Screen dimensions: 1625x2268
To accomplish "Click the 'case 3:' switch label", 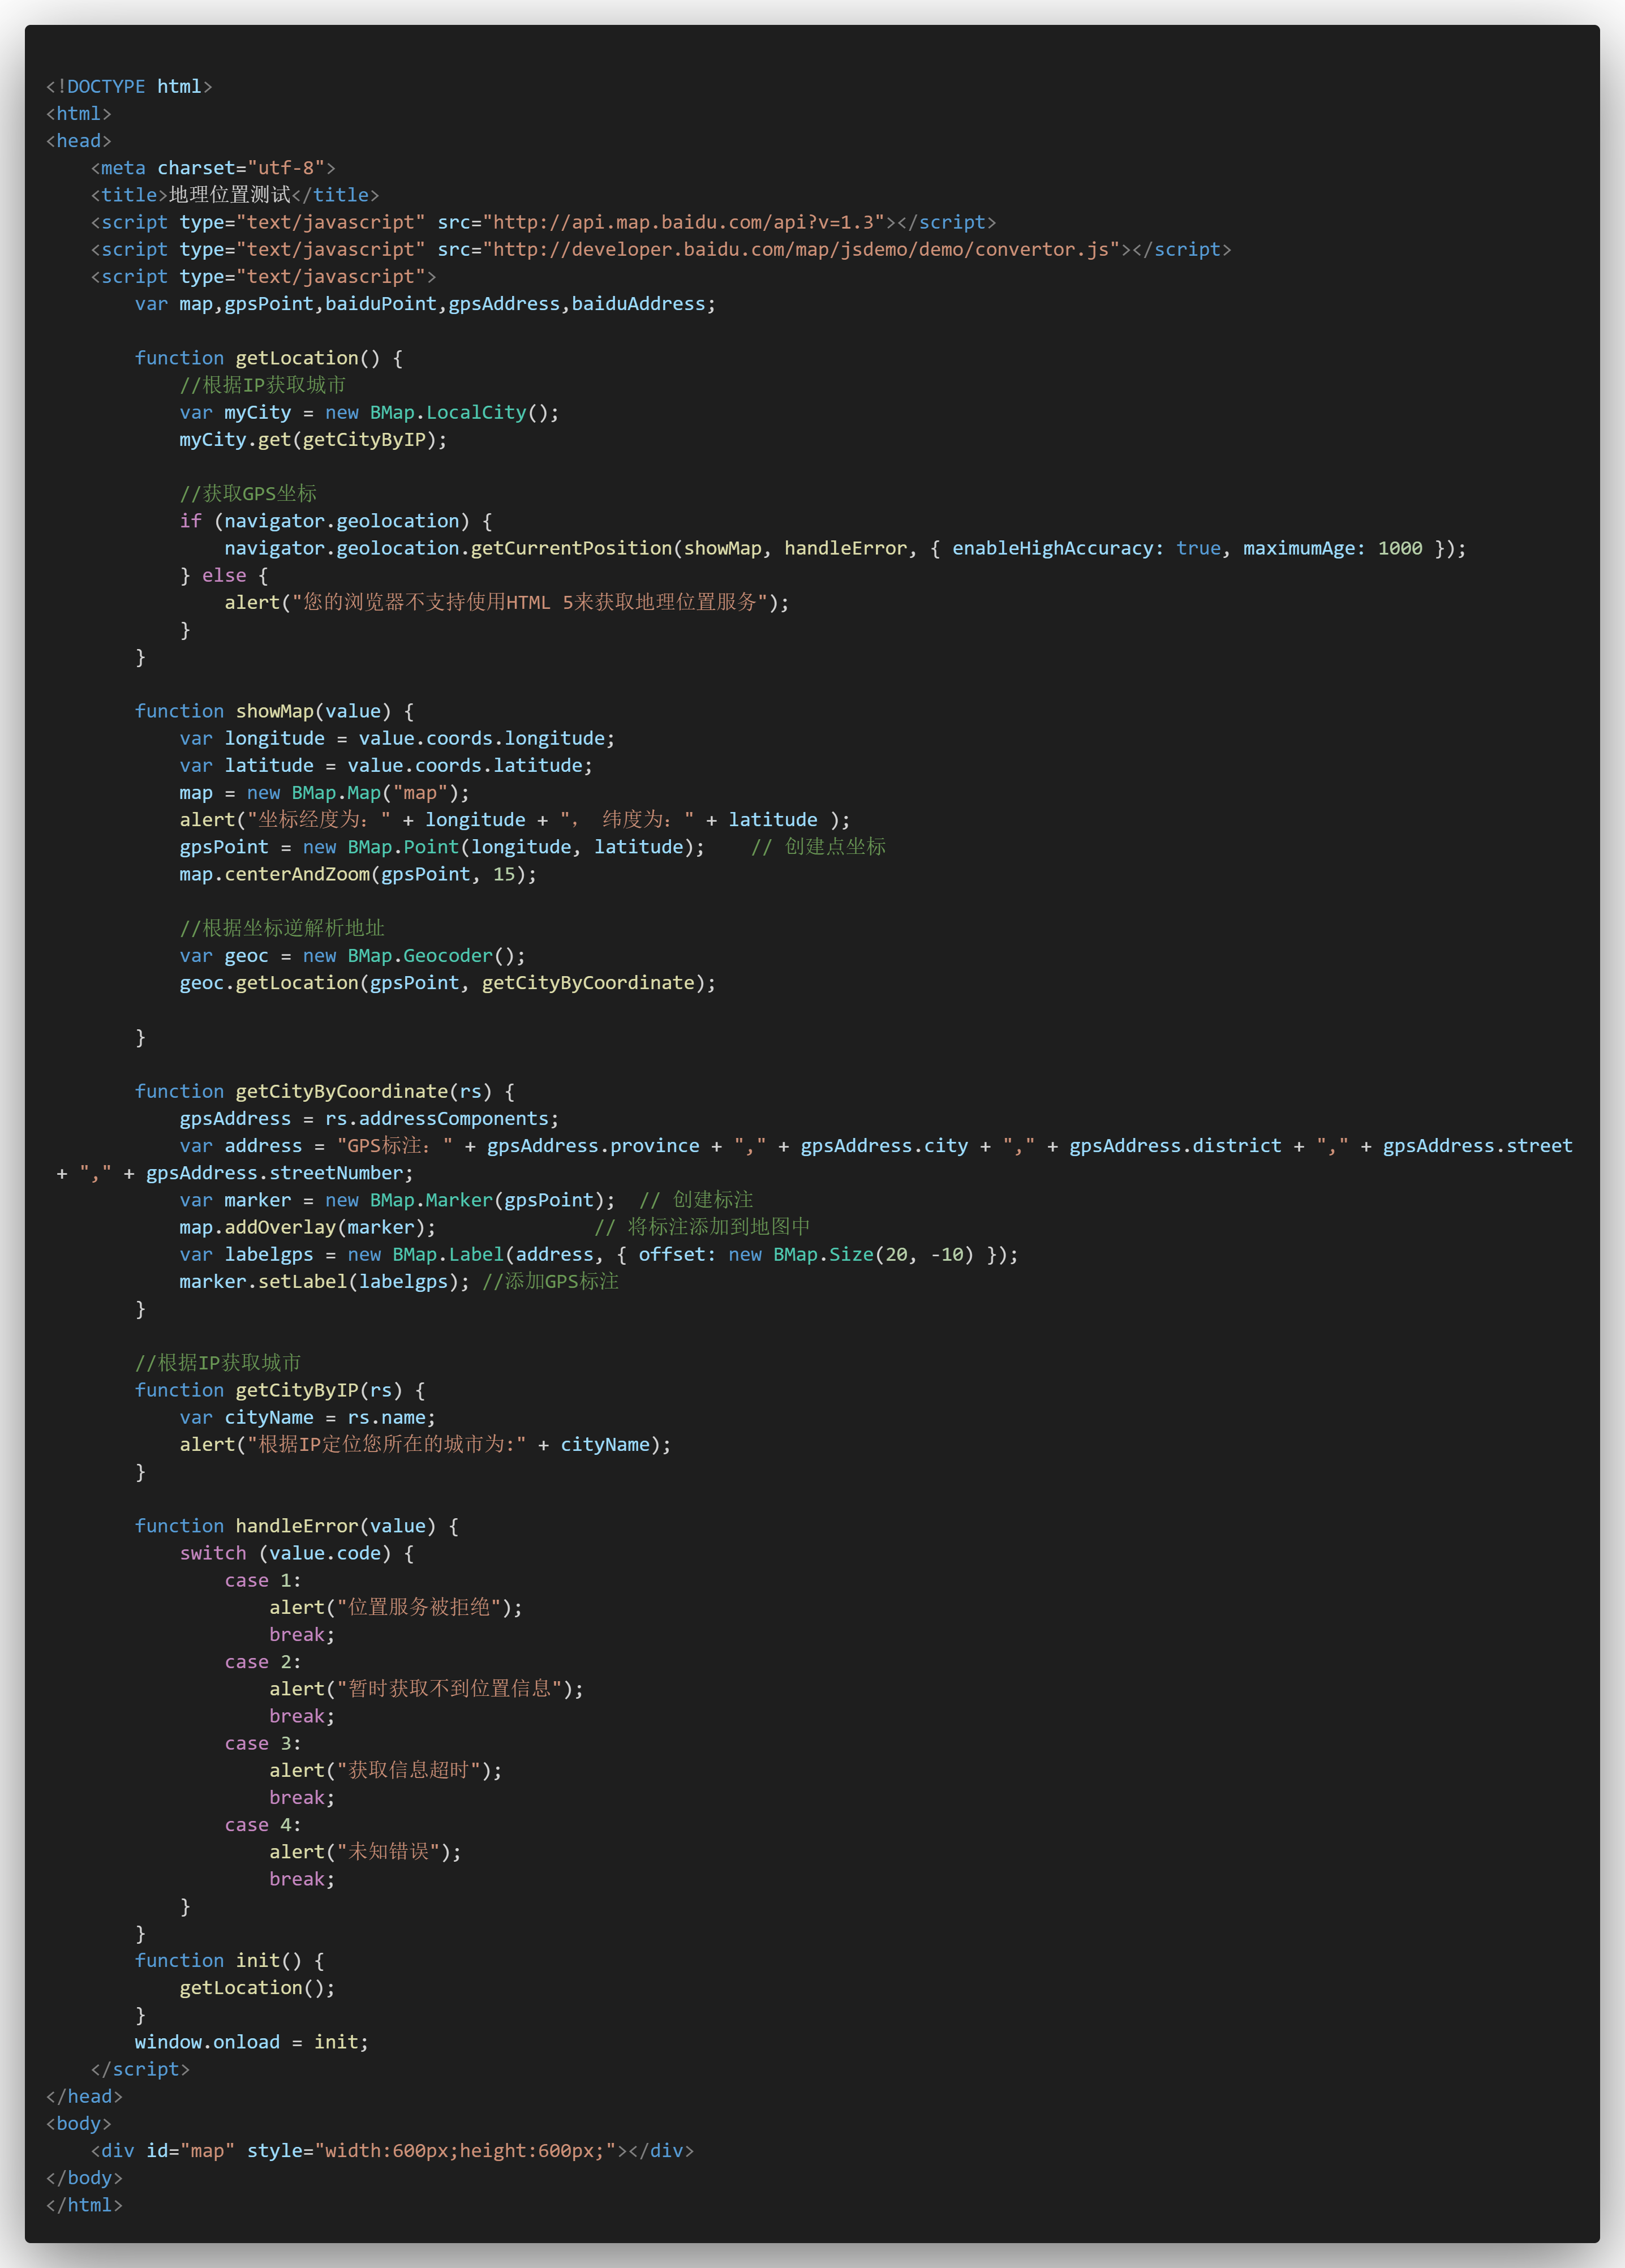I will tap(262, 1743).
